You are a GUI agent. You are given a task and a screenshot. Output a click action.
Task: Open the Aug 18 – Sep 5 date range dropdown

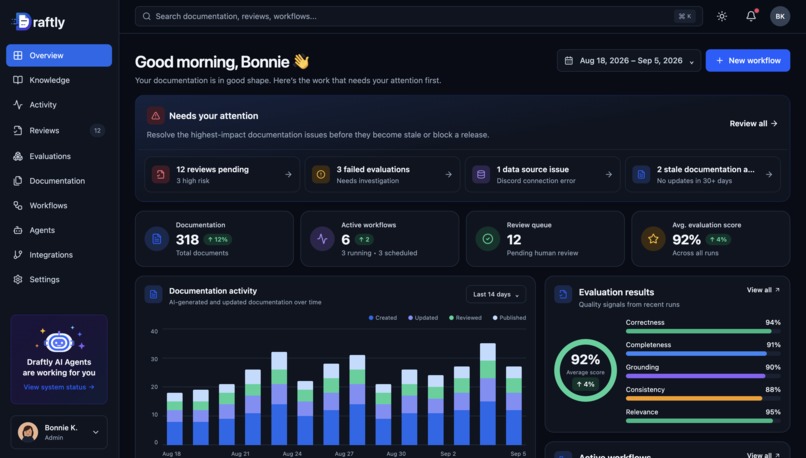[629, 61]
